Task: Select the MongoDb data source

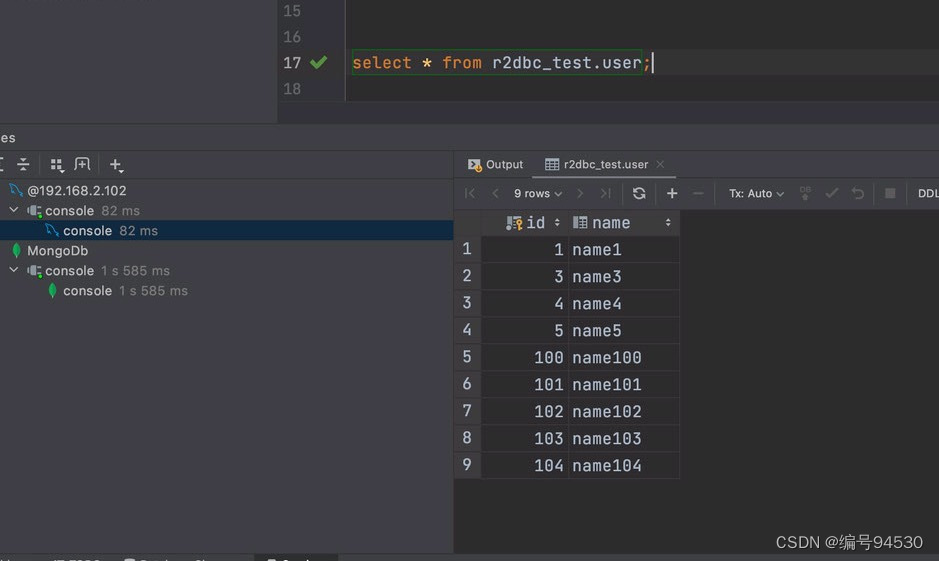Action: point(57,250)
